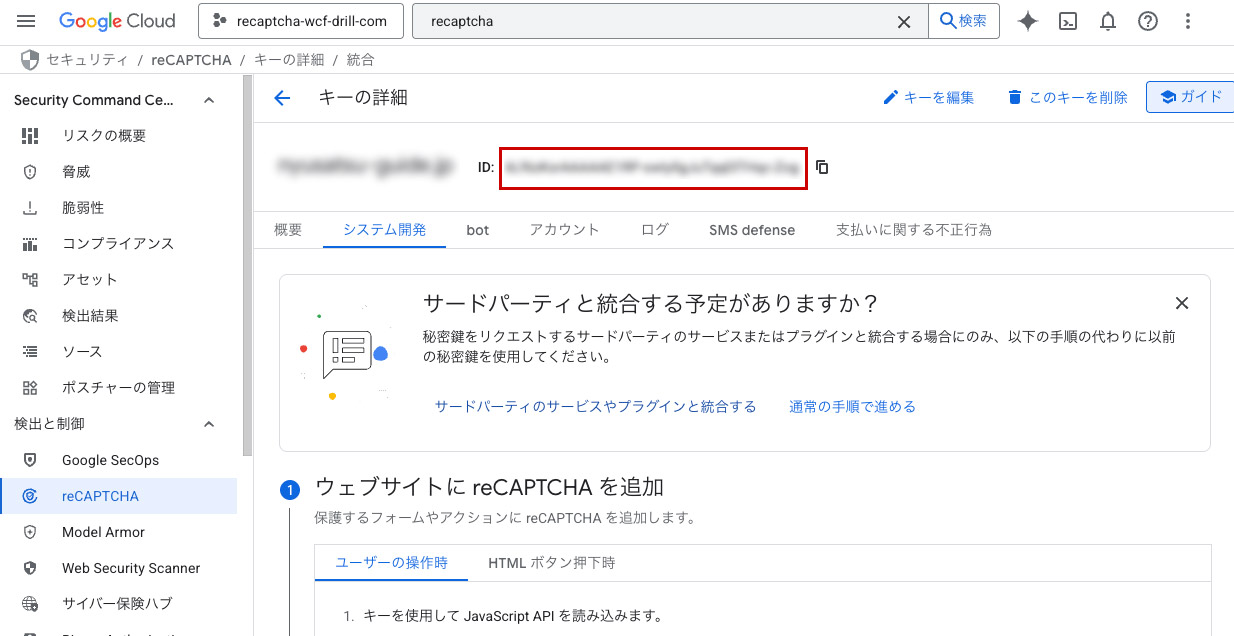Open コンプライアンス in the sidebar

tap(119, 244)
